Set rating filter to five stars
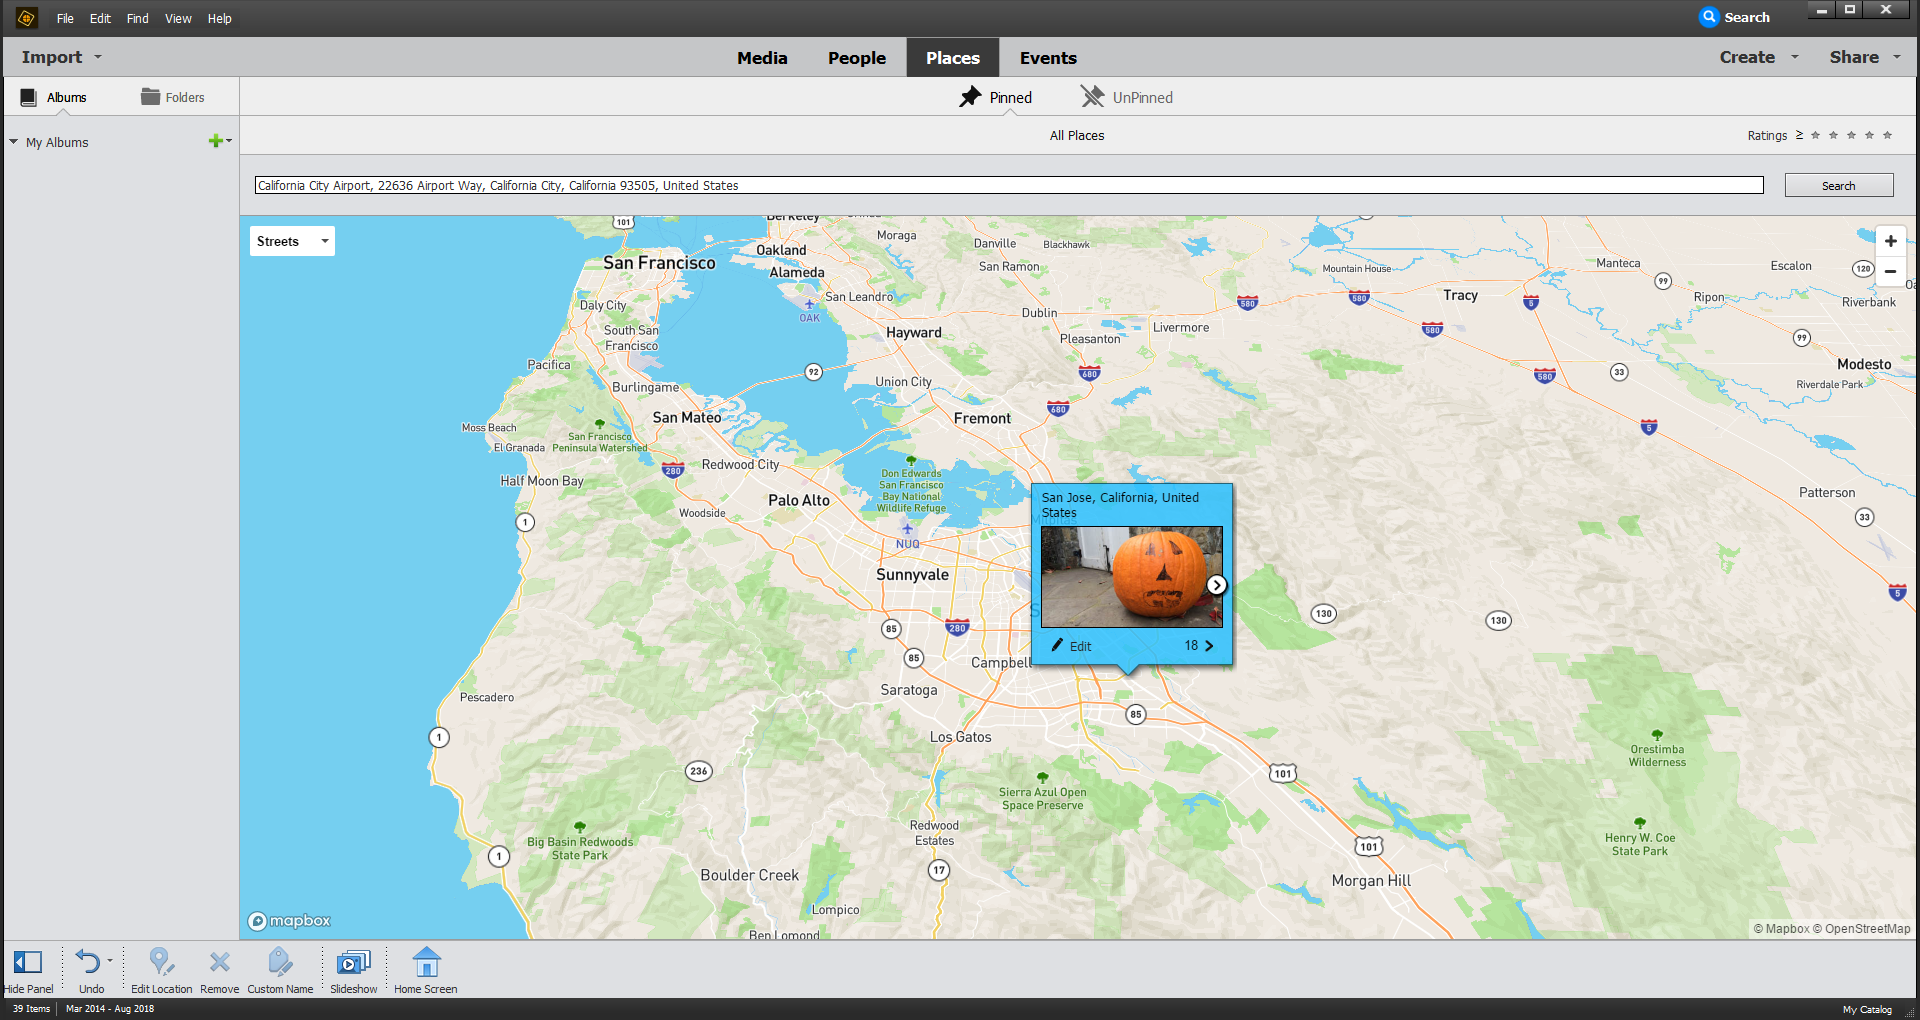The image size is (1920, 1020). 1887,135
